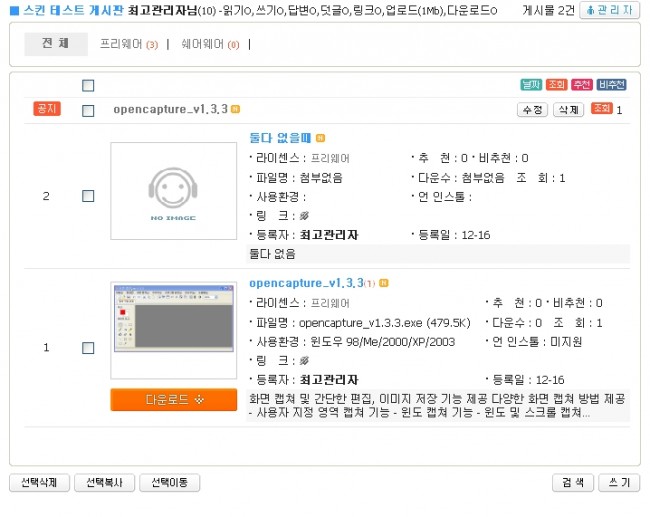
Task: Click the teal 조회 sort badge
Action: 557,85
